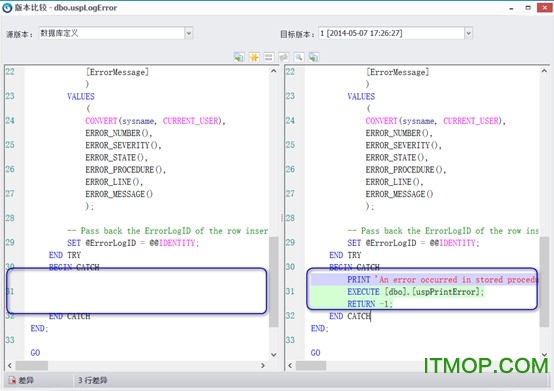
Task: Click the right pane vertical scroll down arrow
Action: [x=544, y=354]
